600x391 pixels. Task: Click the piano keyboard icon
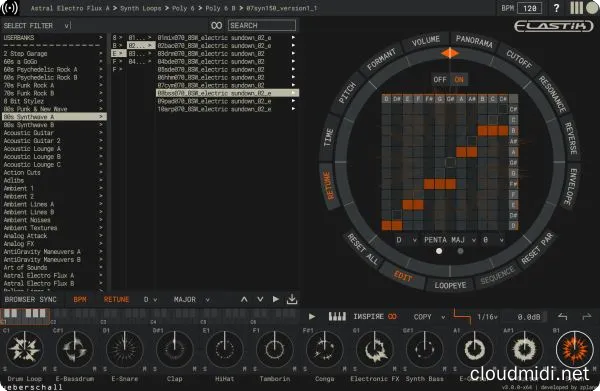click(337, 316)
